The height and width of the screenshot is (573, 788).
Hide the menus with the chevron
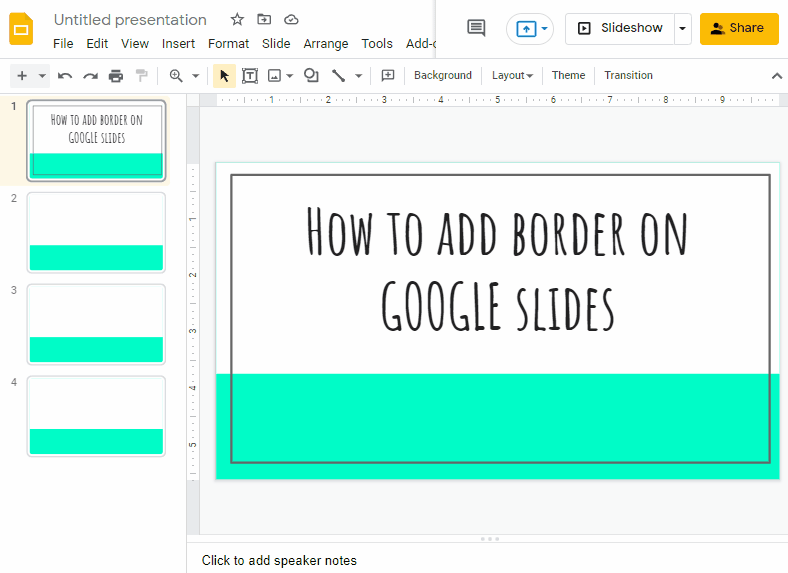point(776,76)
